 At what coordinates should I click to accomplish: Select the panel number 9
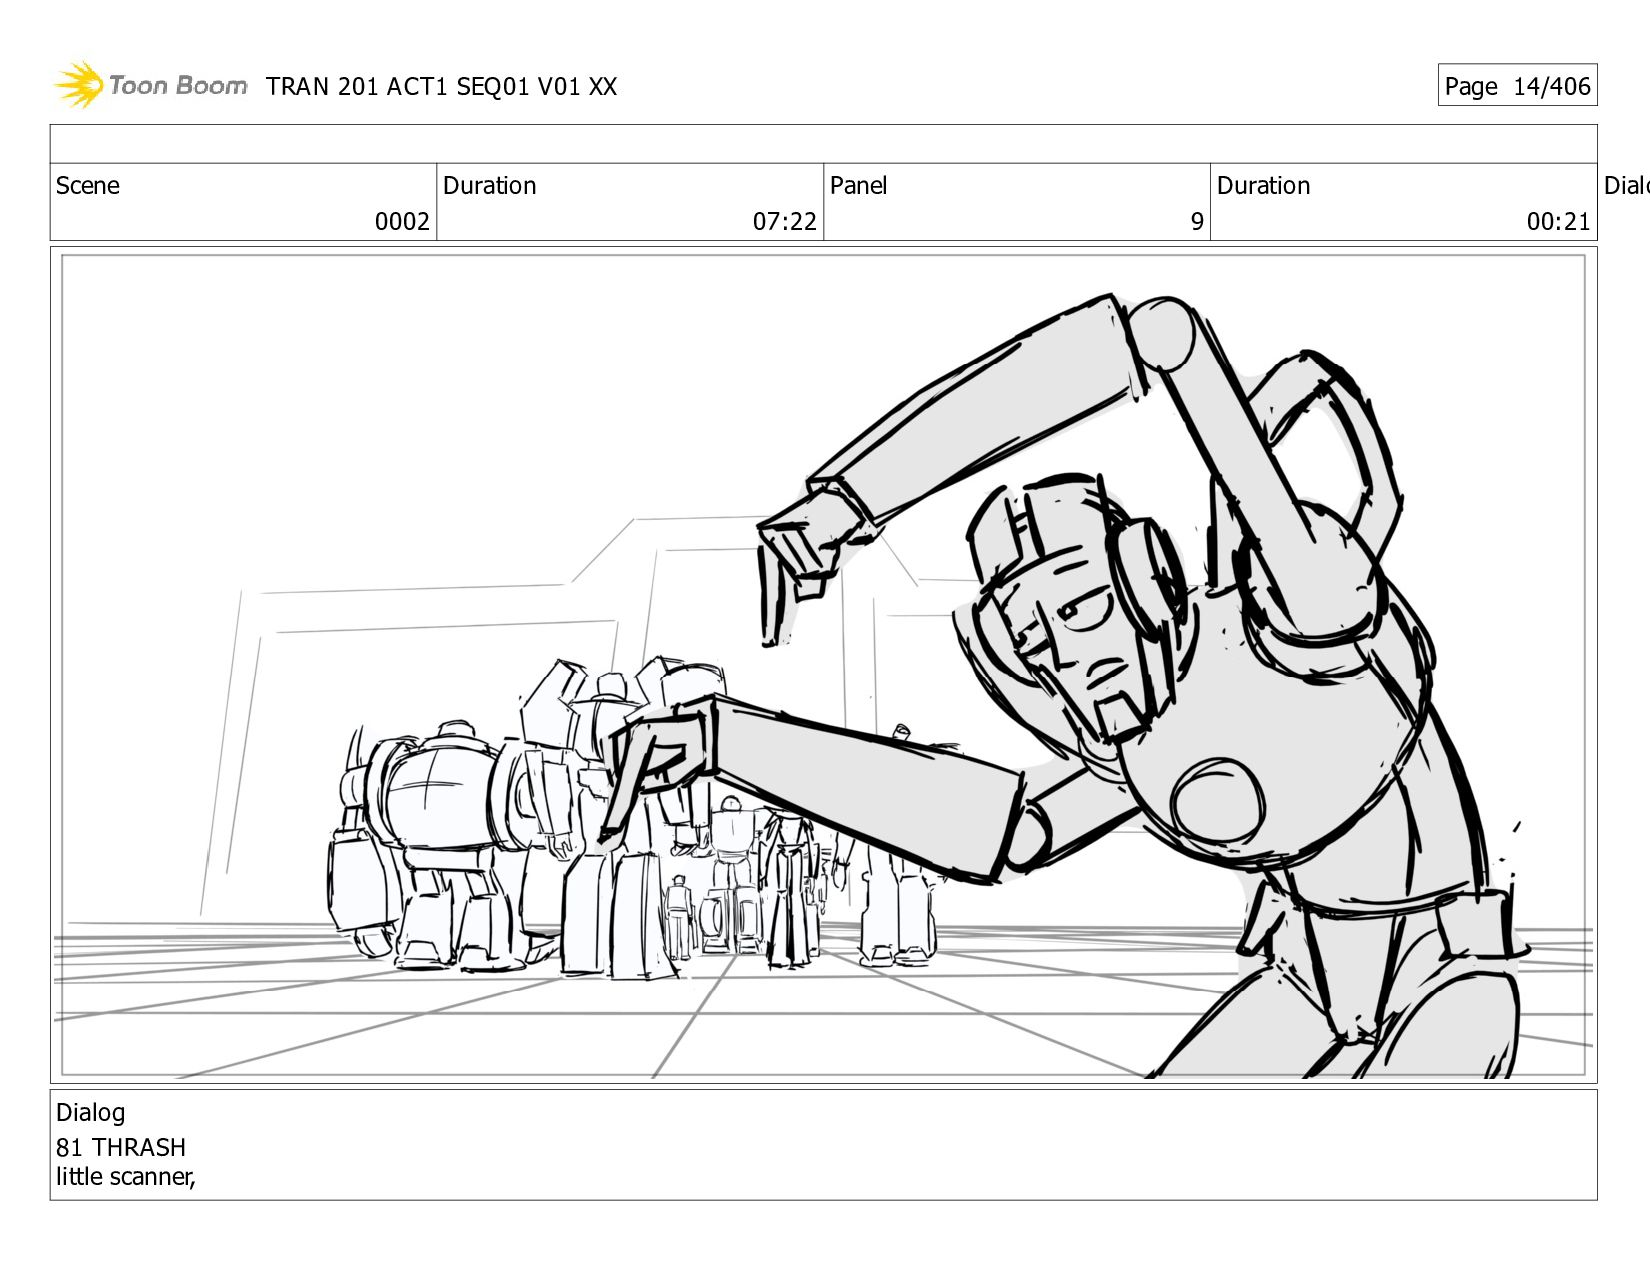pyautogui.click(x=1197, y=222)
